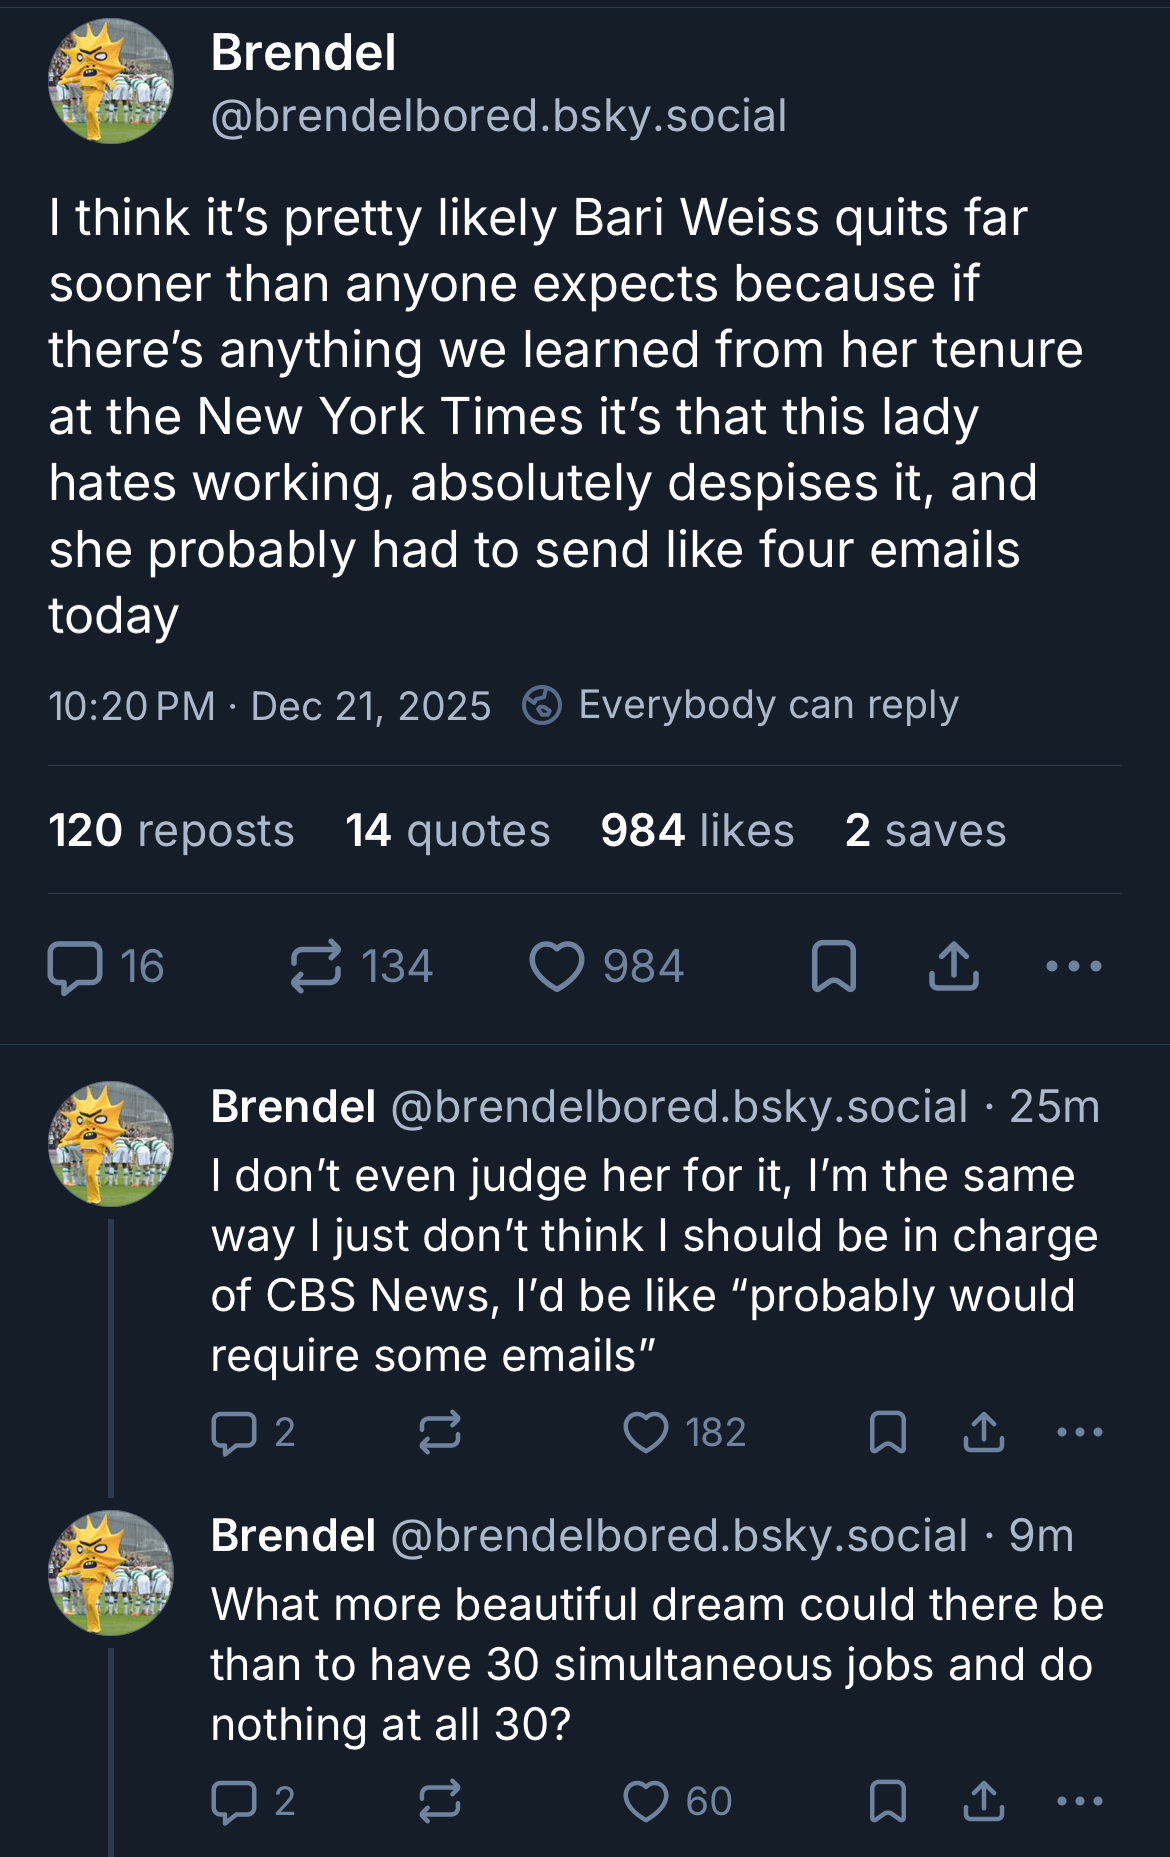The height and width of the screenshot is (1857, 1170).
Task: Reply to the main Bari Weiss post
Action: 75,967
